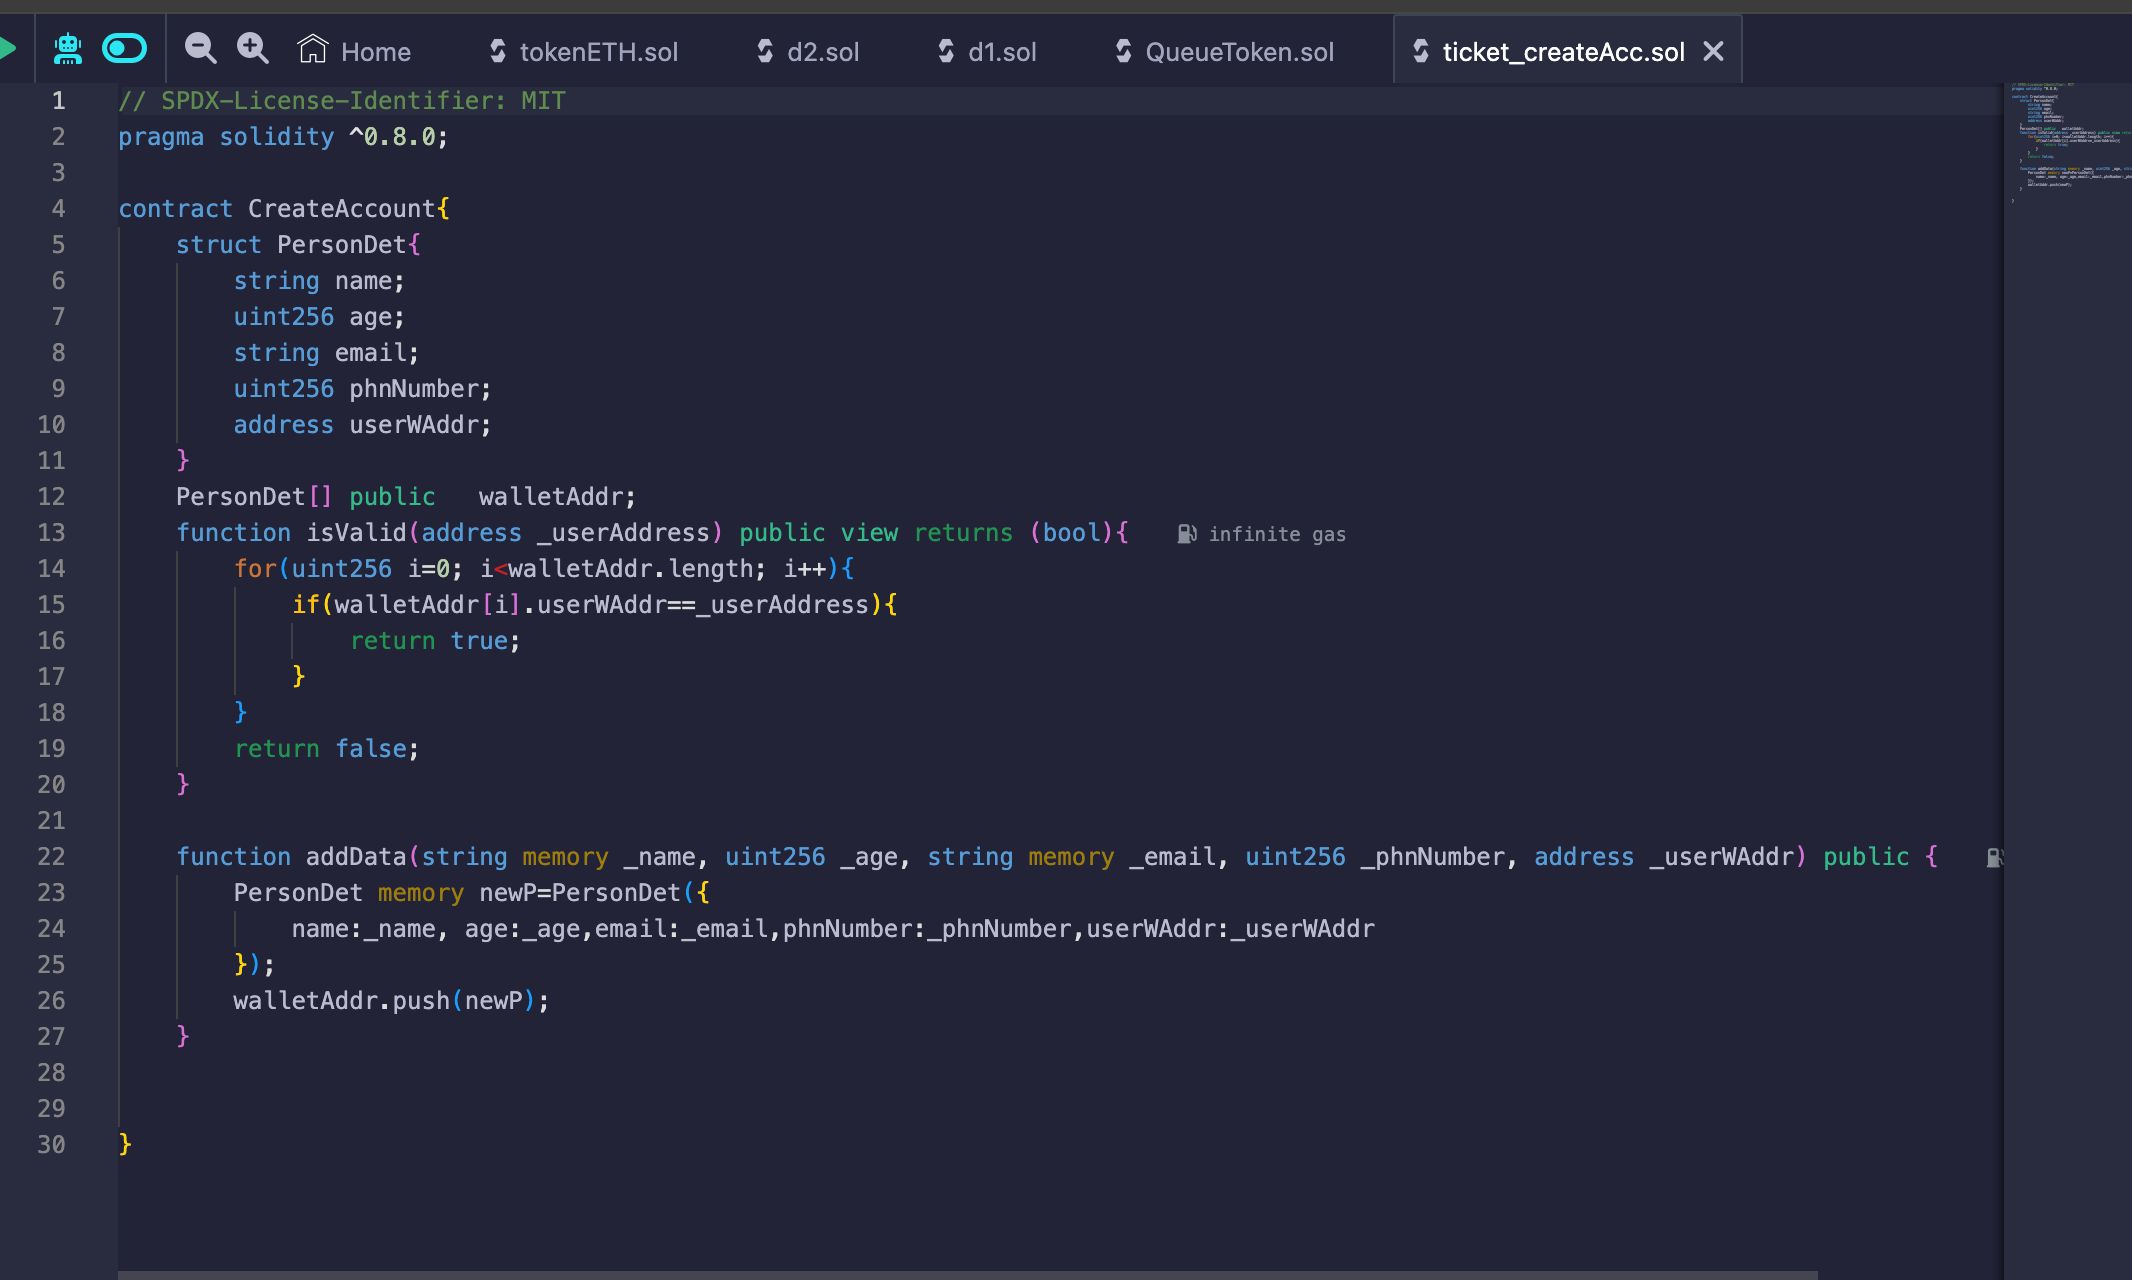Click the "return true;" statement
Screen dimensions: 2132x1280
435,641
